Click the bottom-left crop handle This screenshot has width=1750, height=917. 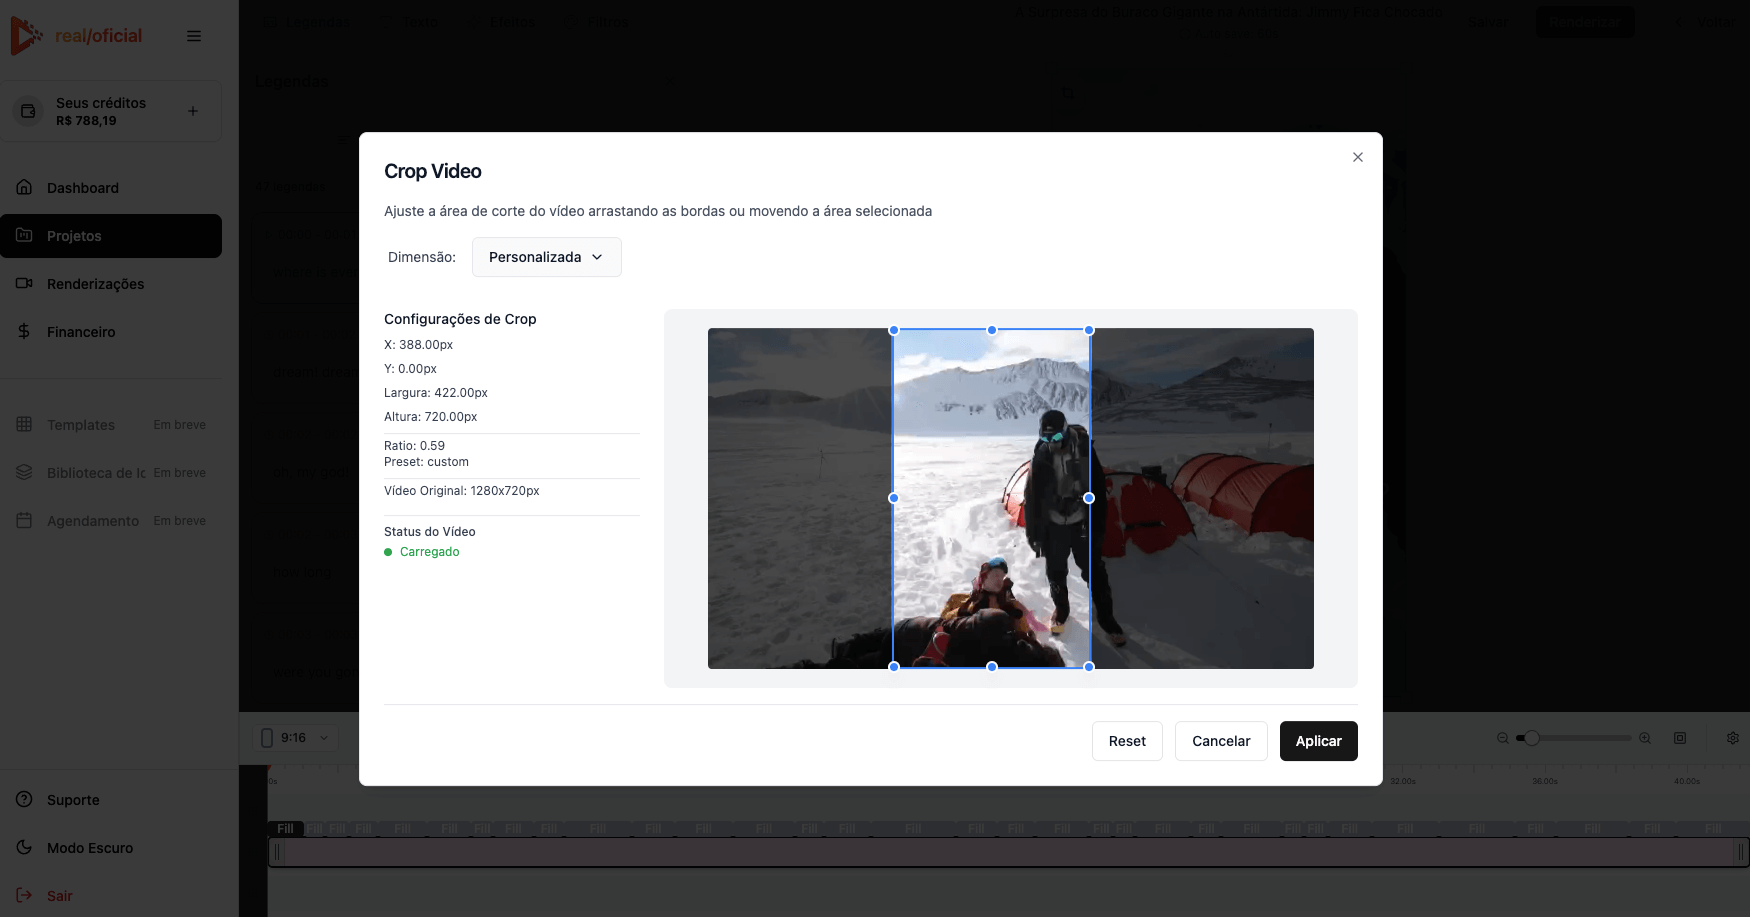click(894, 667)
